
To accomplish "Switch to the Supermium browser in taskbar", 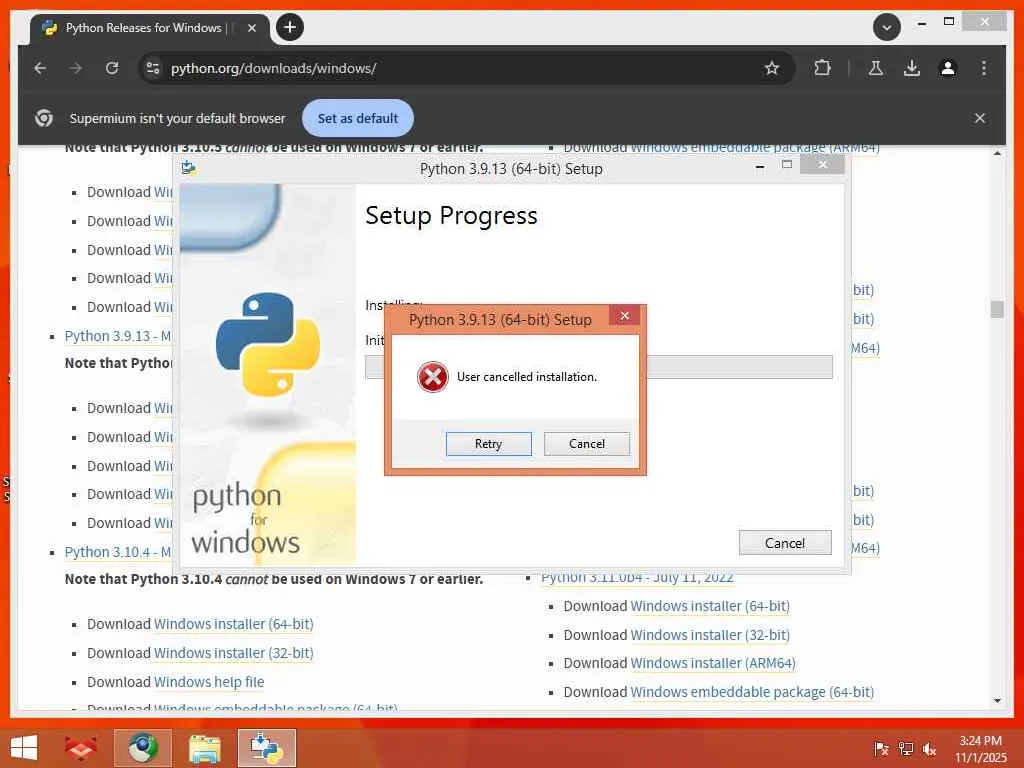I will click(x=143, y=748).
